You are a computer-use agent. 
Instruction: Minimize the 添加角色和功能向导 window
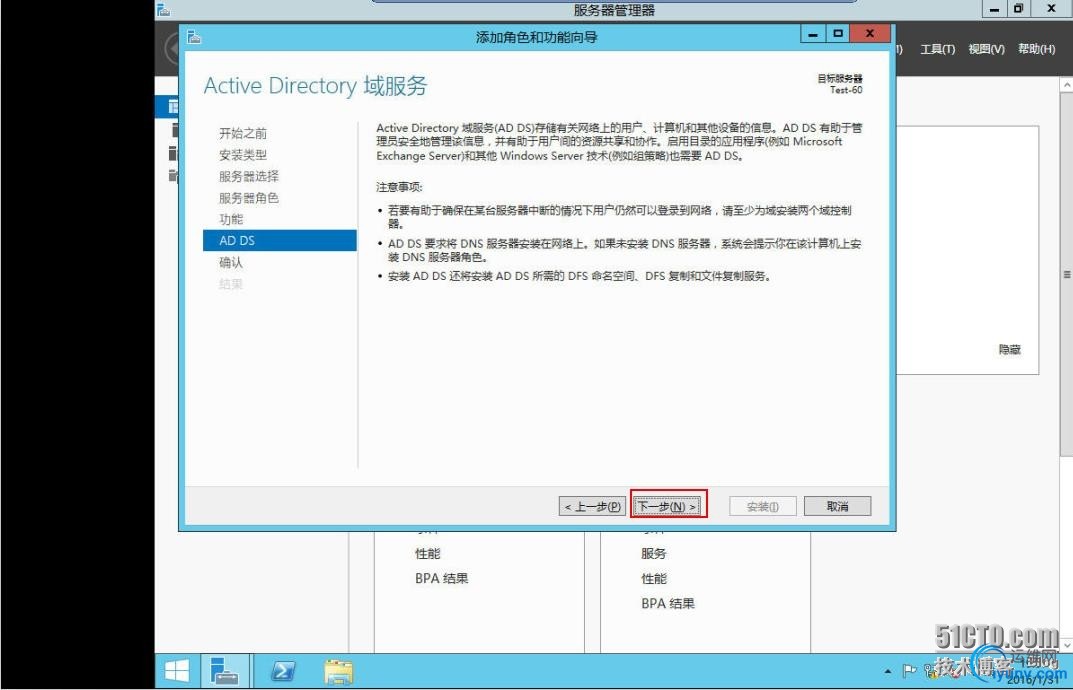pos(813,34)
